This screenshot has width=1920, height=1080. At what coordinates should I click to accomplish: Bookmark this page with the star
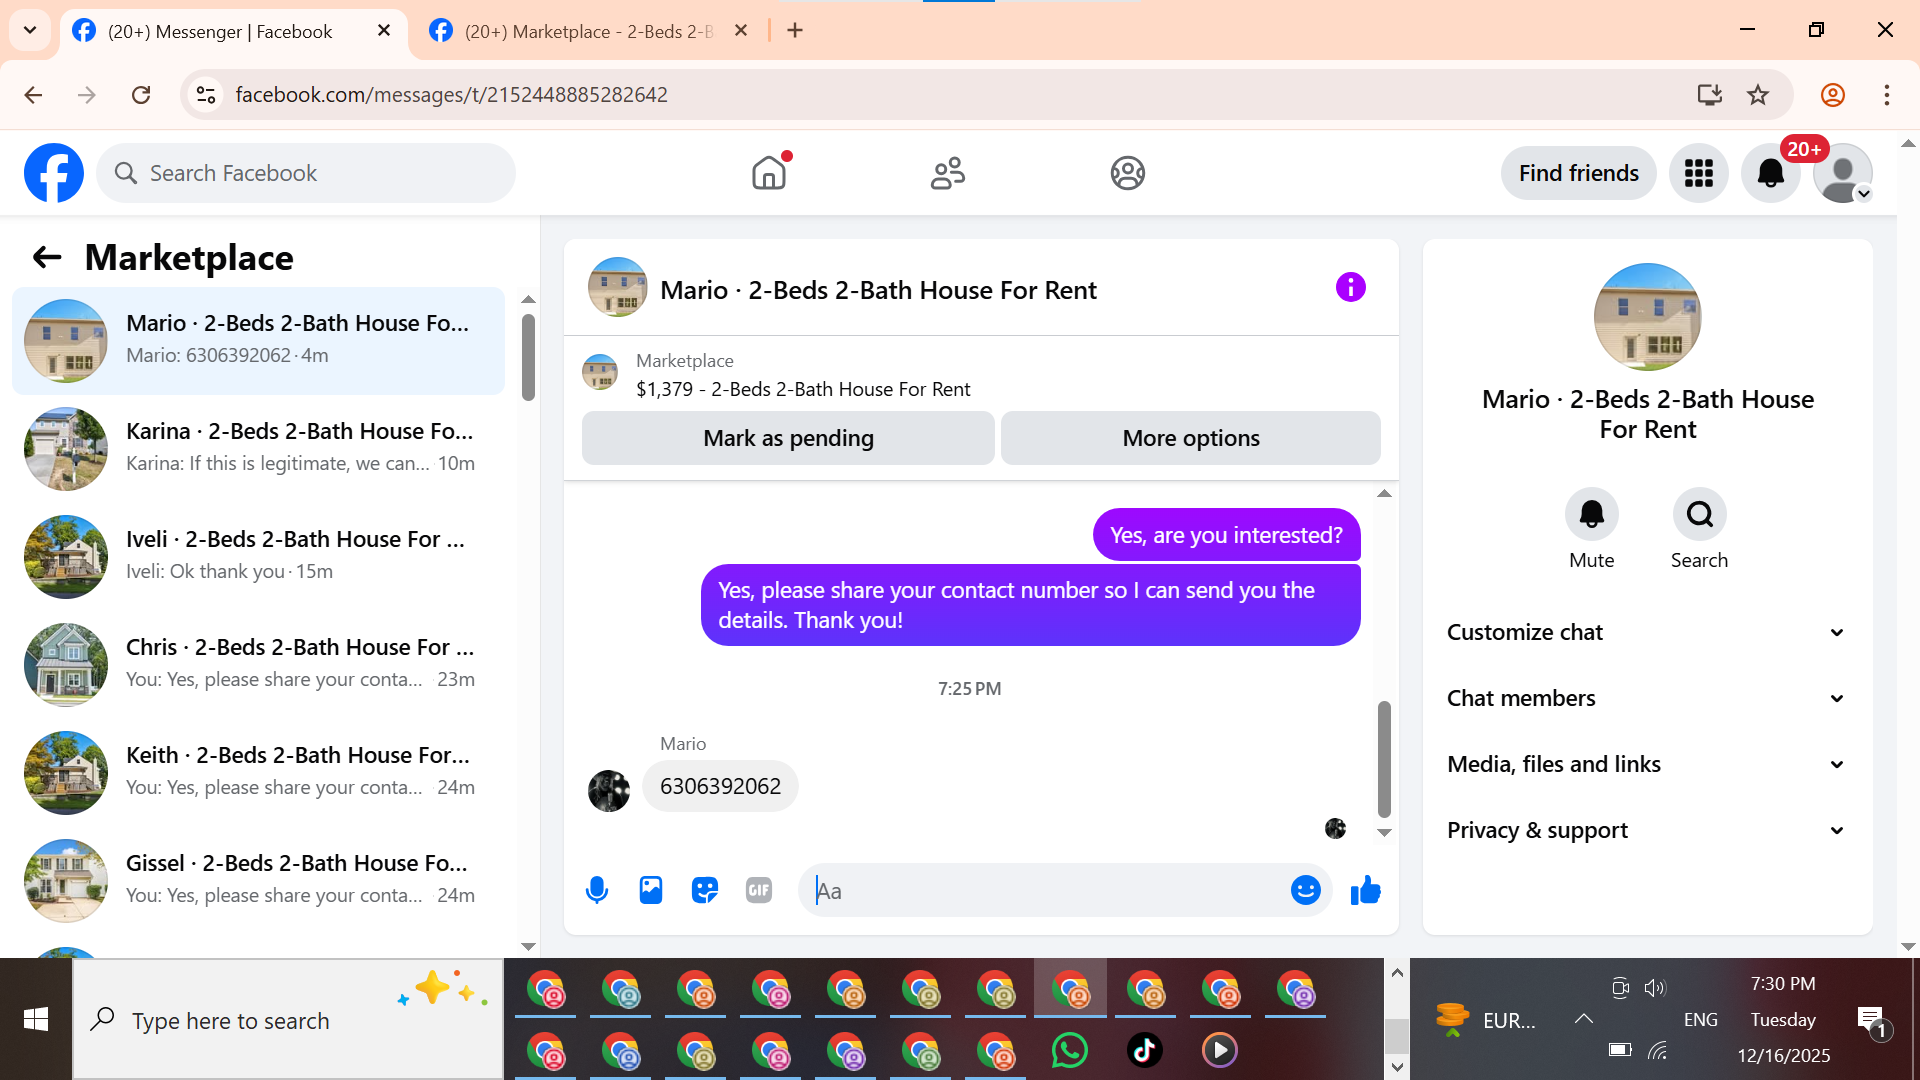(x=1758, y=94)
